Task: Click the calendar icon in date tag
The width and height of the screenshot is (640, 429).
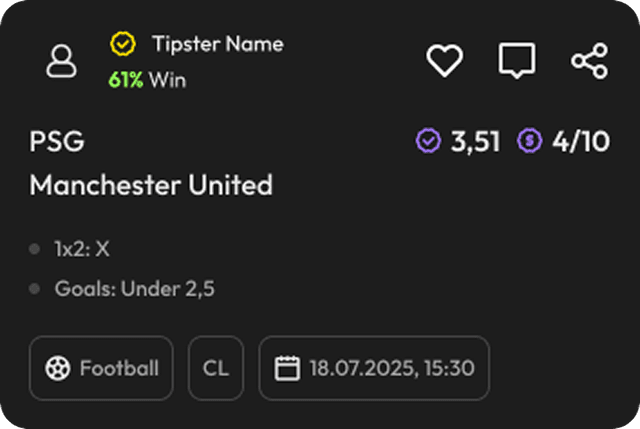Action: point(287,368)
